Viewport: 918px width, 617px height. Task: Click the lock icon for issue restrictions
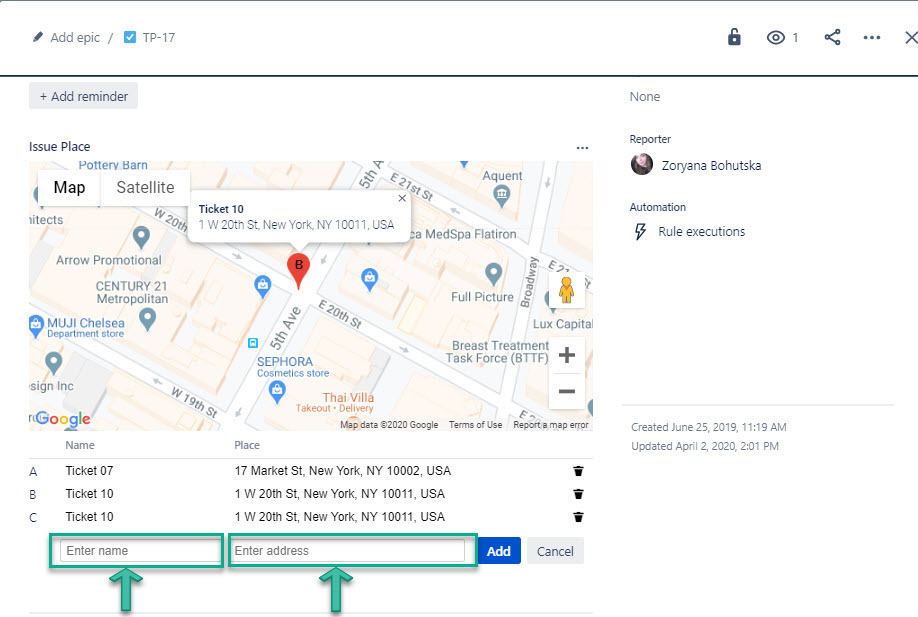[734, 37]
